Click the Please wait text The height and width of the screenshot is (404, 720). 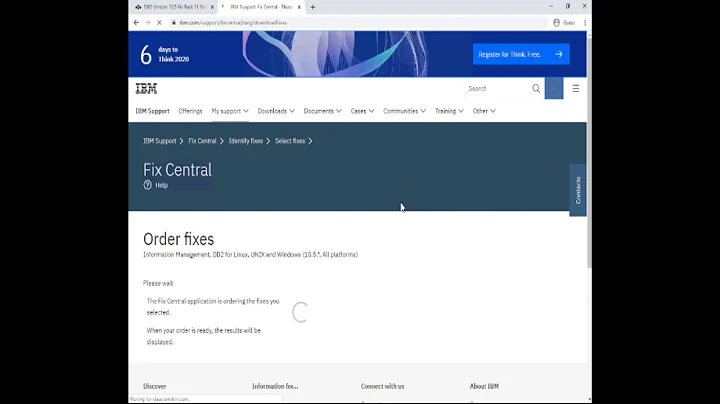pos(158,283)
